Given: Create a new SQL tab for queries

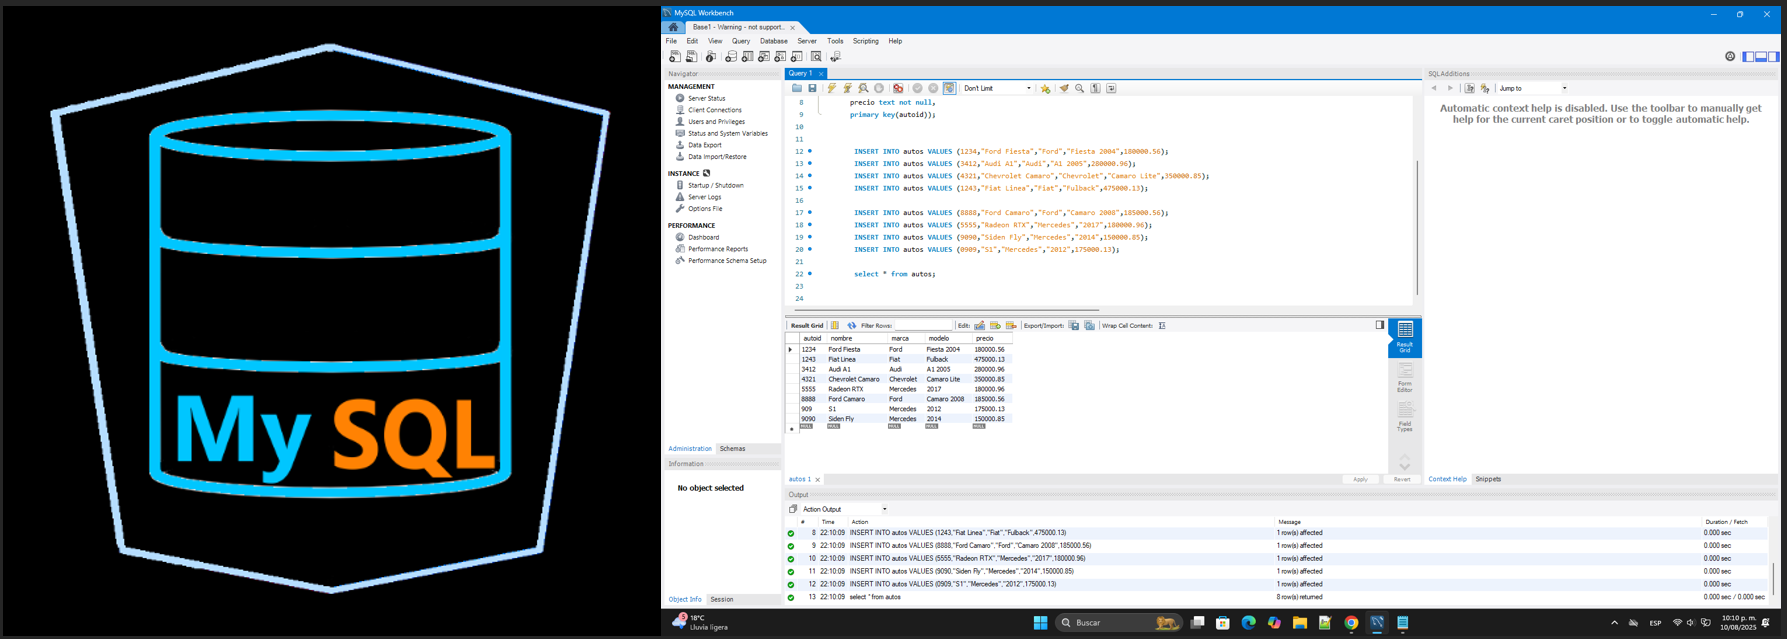Looking at the screenshot, I should tap(675, 57).
